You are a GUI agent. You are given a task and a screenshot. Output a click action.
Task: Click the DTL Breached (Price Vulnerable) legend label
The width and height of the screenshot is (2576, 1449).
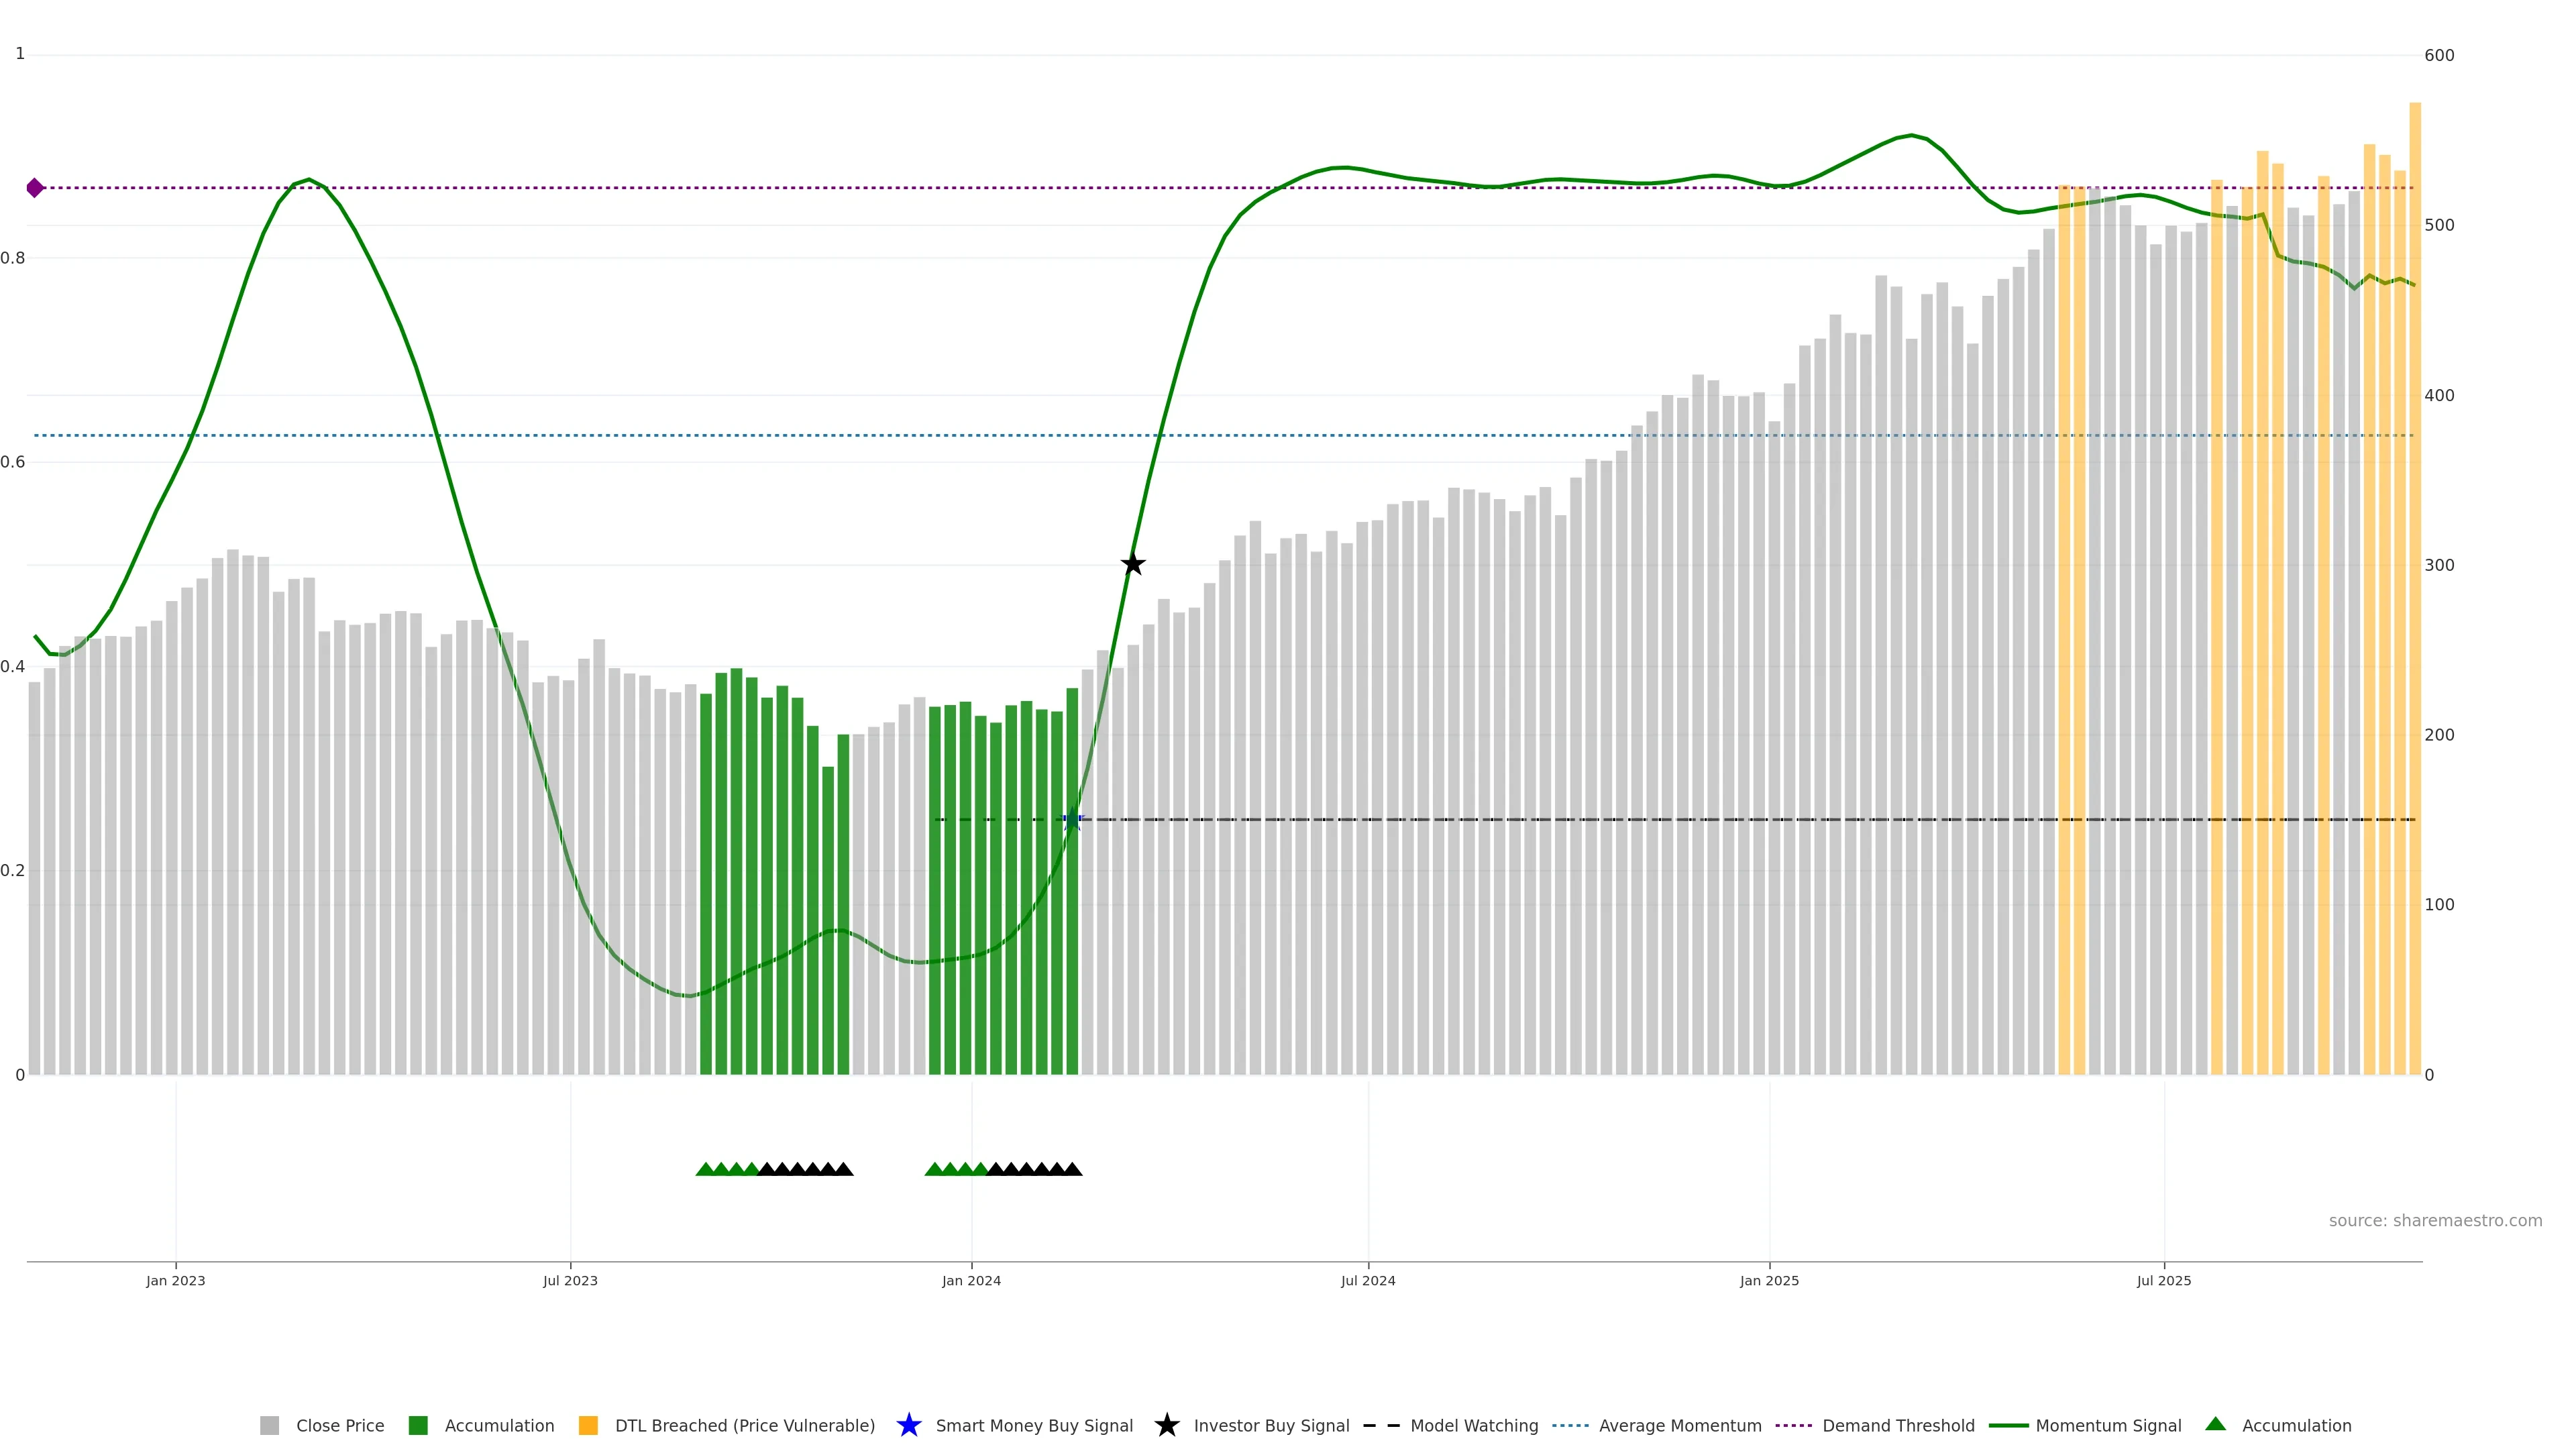pos(744,1425)
